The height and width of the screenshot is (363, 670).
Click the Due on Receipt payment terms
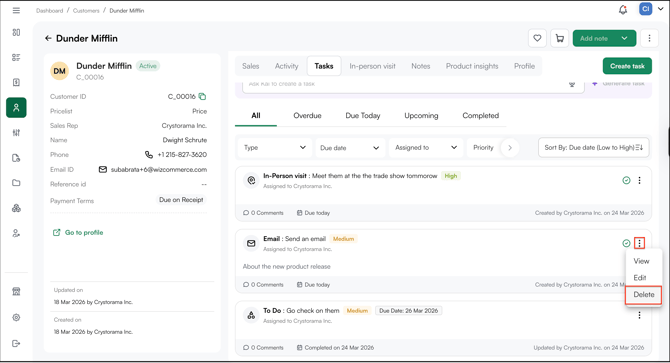[181, 200]
